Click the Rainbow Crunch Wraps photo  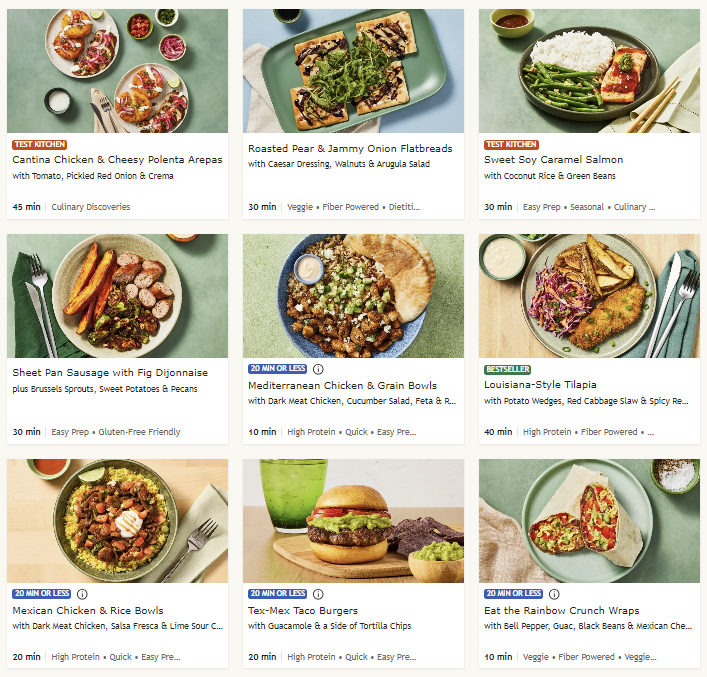pos(589,521)
